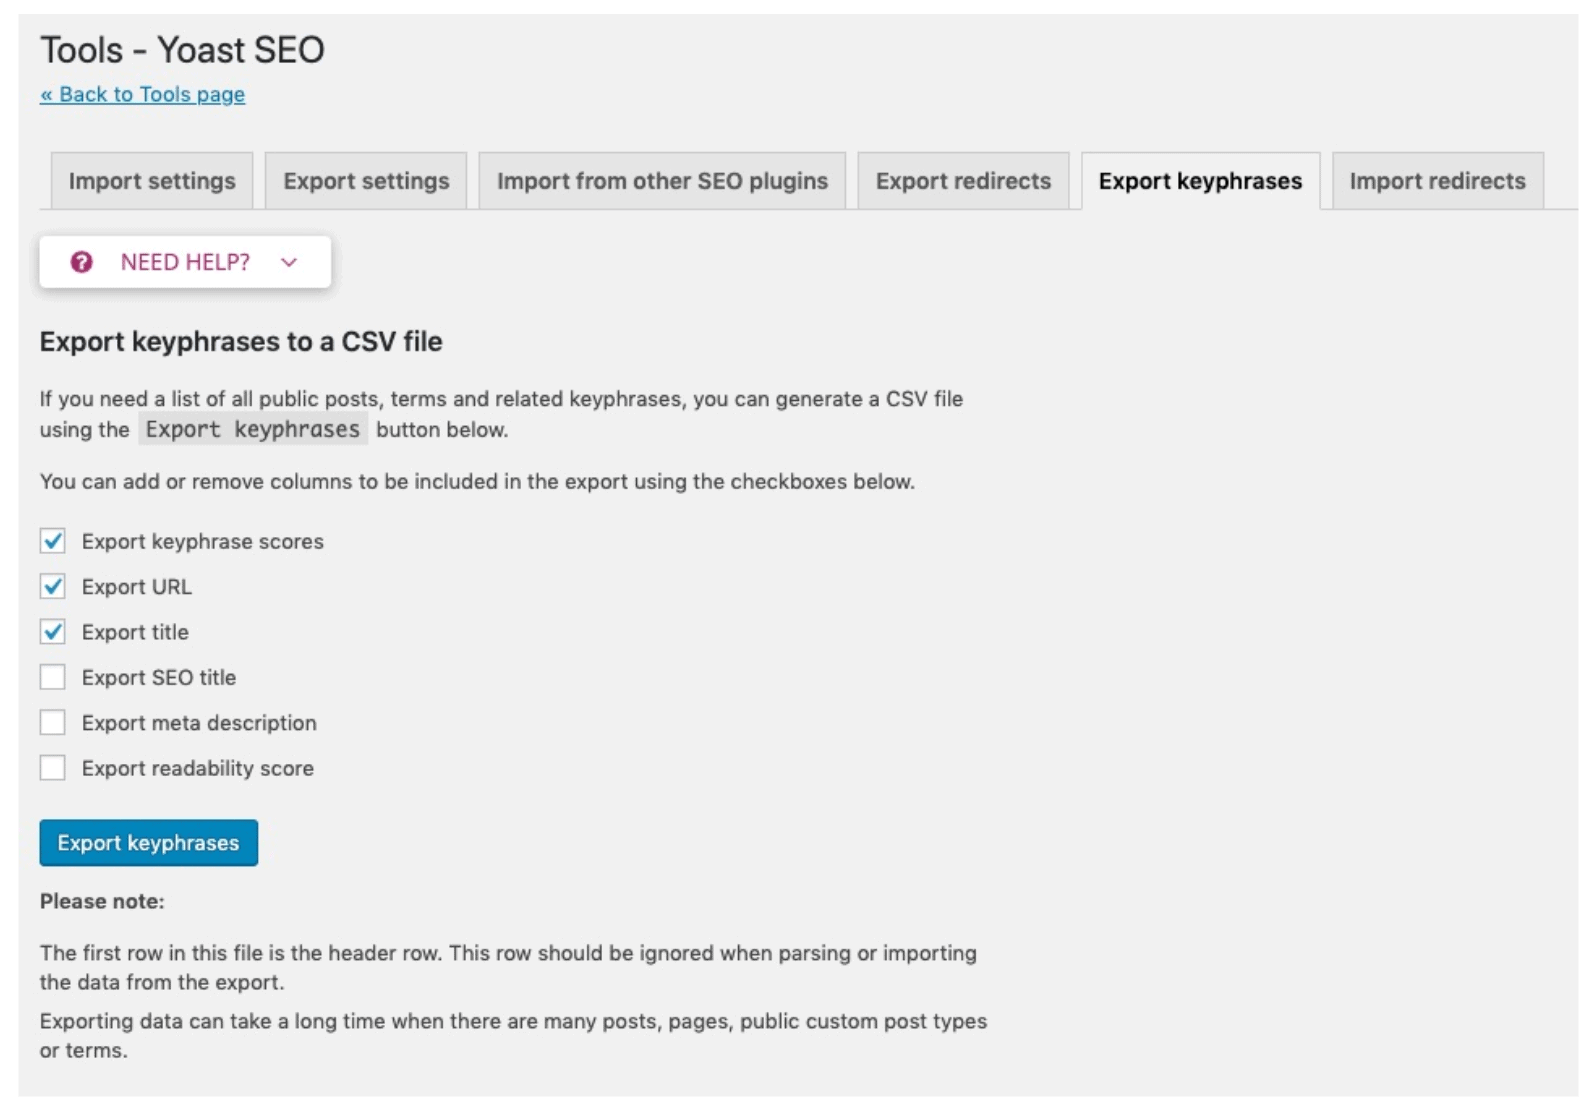Click the 'Exporting data can take a long time' paragraph
The image size is (1596, 1112).
pos(513,1035)
